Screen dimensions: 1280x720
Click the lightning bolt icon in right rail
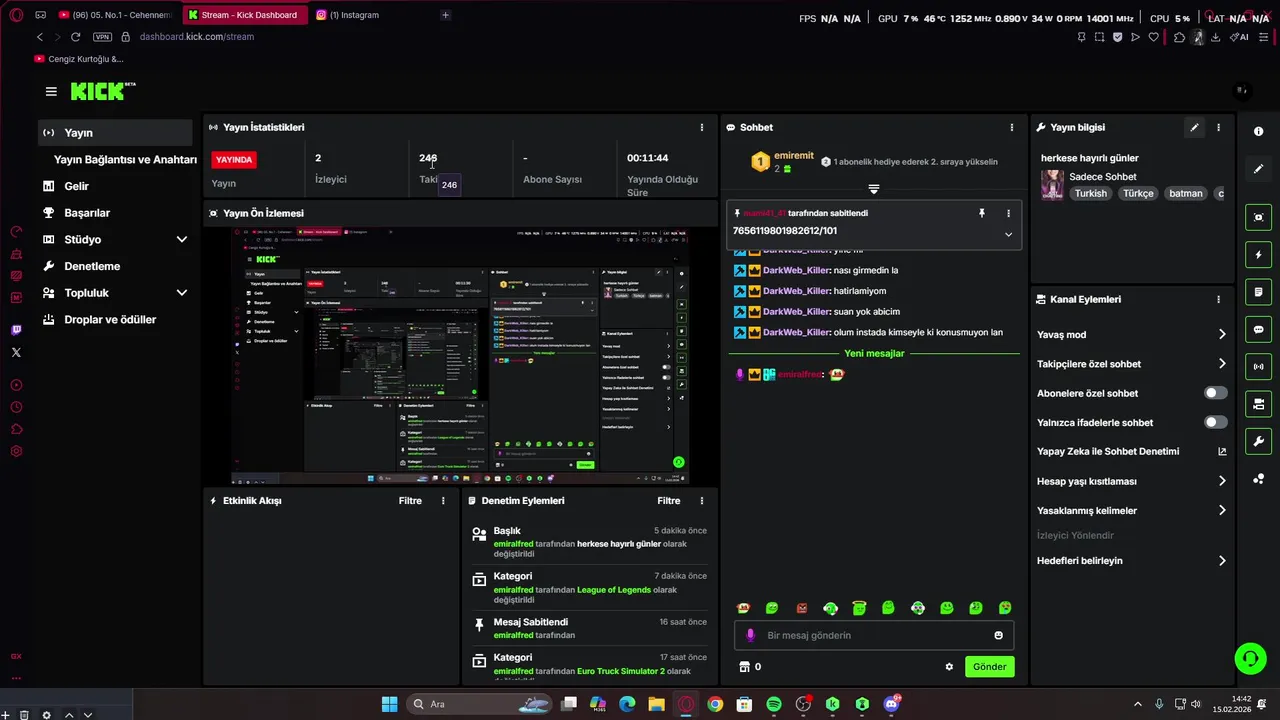[x=1258, y=255]
